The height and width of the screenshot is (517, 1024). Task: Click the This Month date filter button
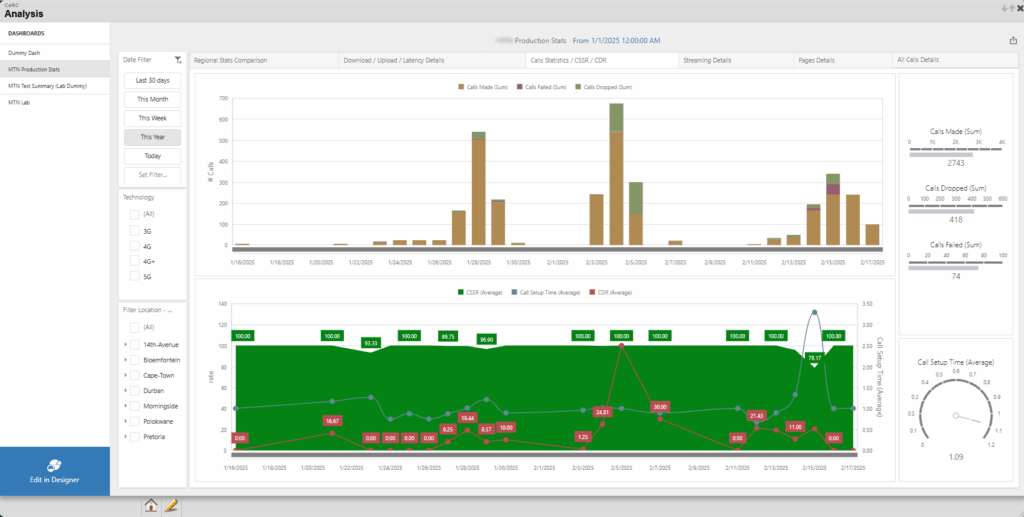coord(152,100)
